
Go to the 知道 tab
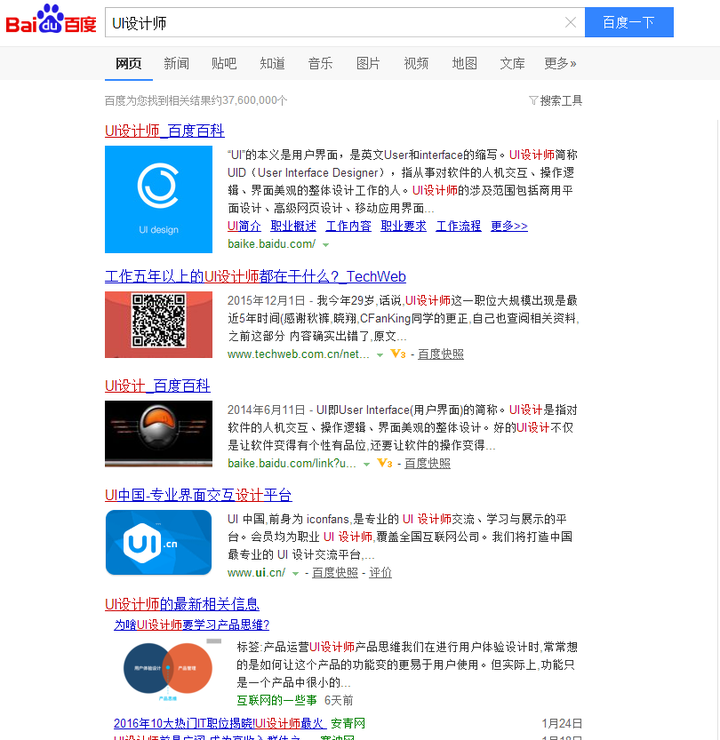(272, 63)
